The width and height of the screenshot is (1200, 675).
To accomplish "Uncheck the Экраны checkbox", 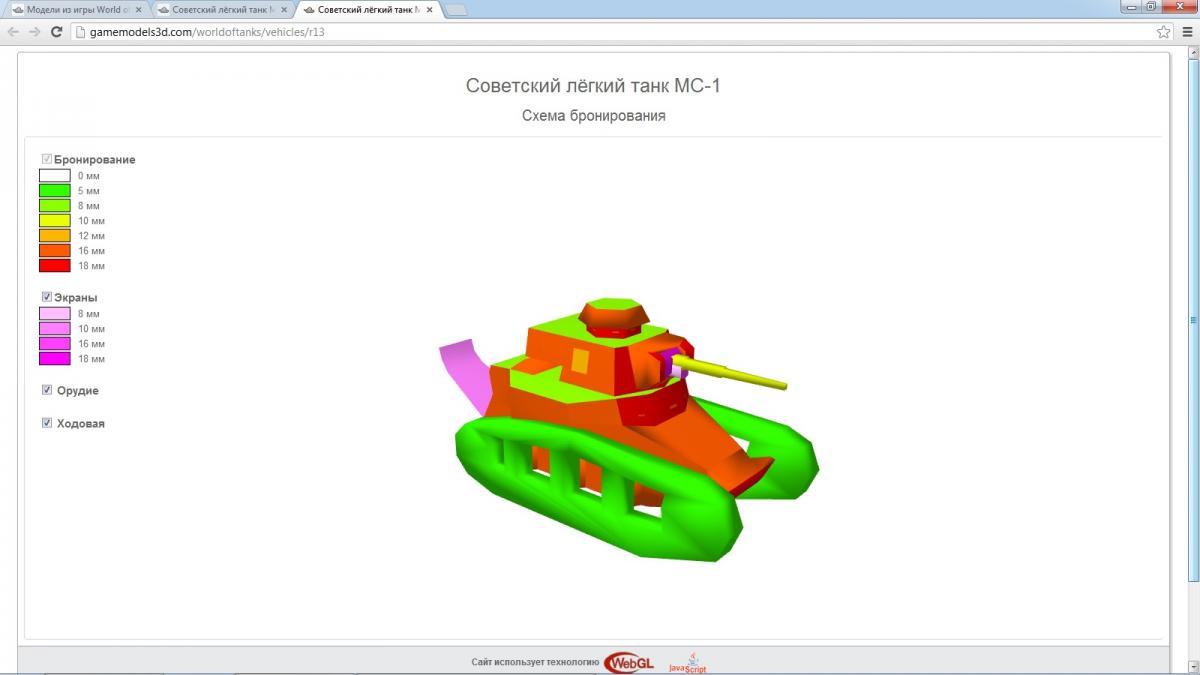I will point(47,297).
